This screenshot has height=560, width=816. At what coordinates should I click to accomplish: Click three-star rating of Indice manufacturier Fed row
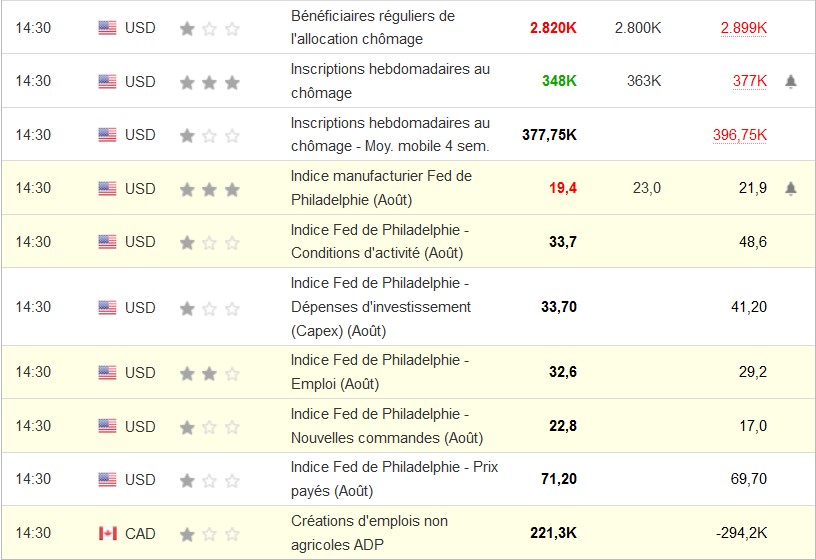pos(209,188)
